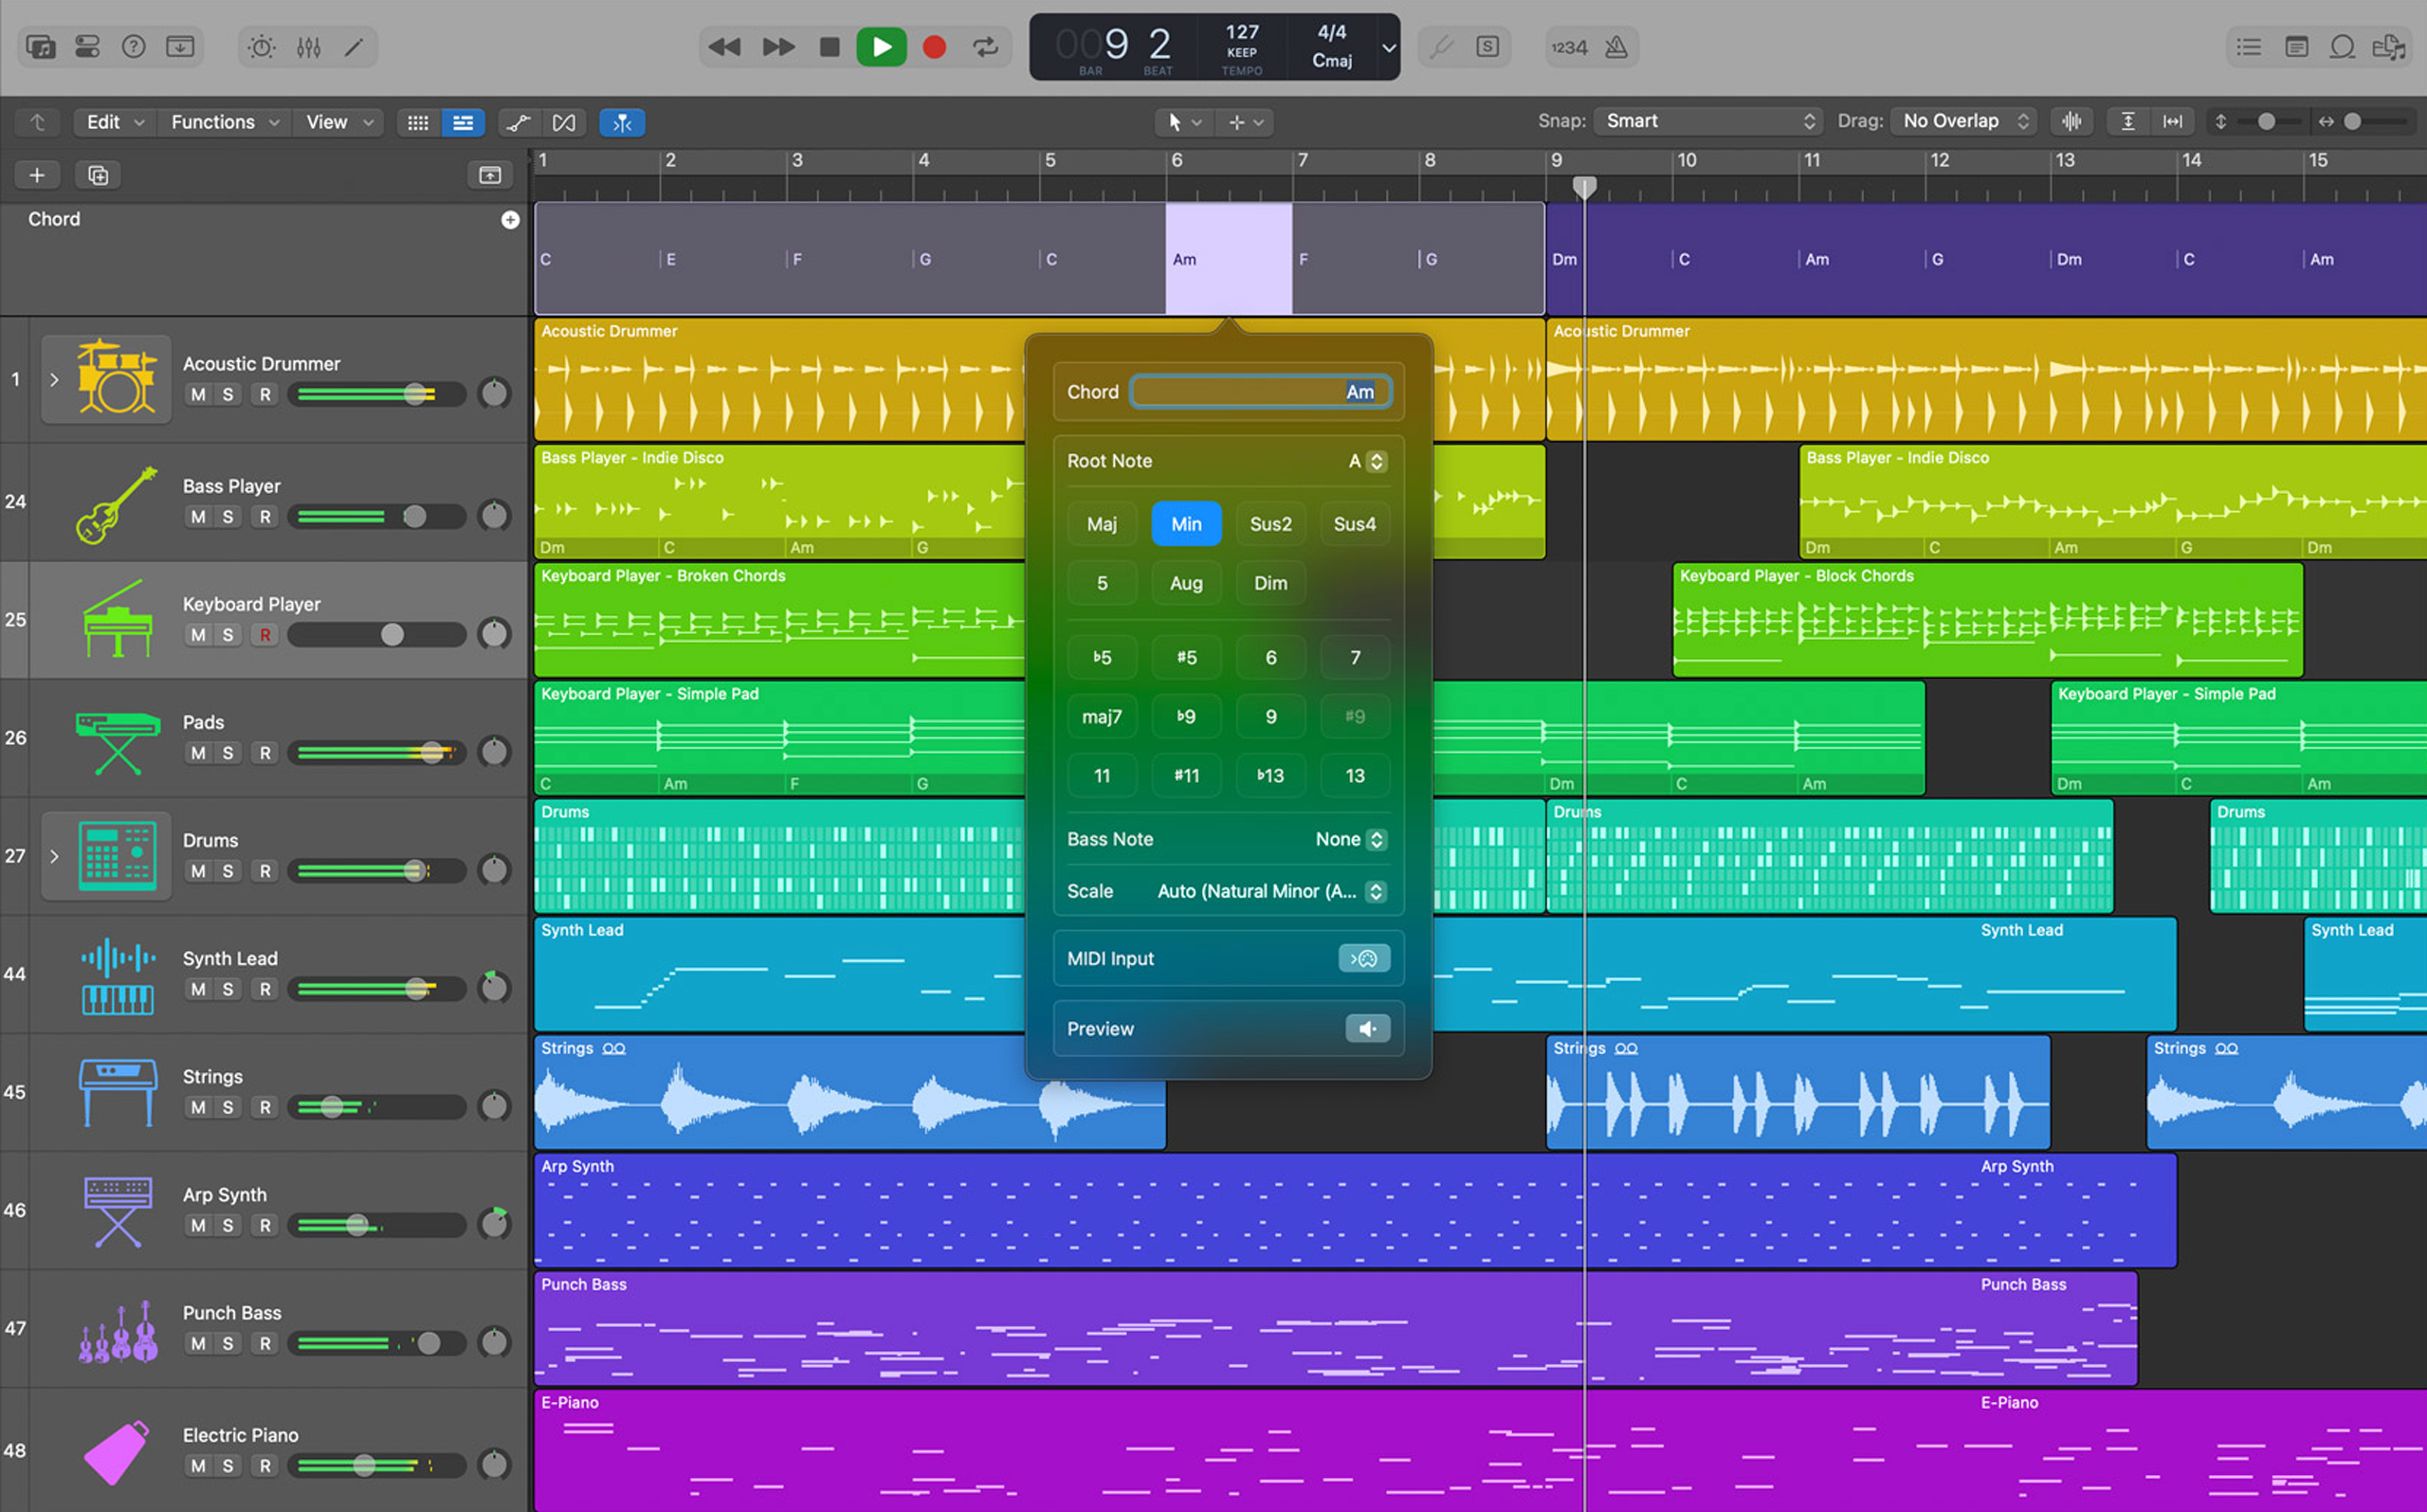Click the Acoustic Drummer drum kit icon
The height and width of the screenshot is (1512, 2427).
pyautogui.click(x=117, y=378)
